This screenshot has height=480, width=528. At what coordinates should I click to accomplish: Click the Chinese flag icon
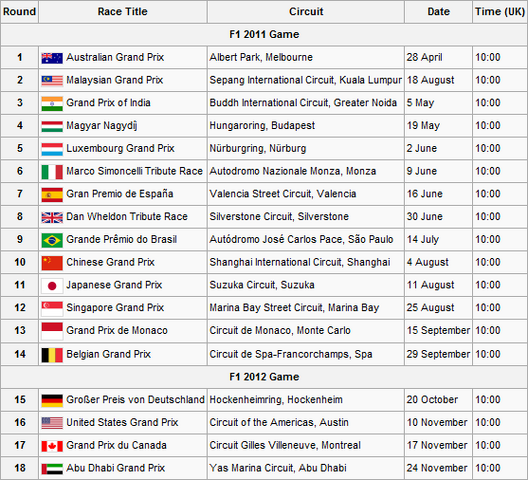point(52,263)
